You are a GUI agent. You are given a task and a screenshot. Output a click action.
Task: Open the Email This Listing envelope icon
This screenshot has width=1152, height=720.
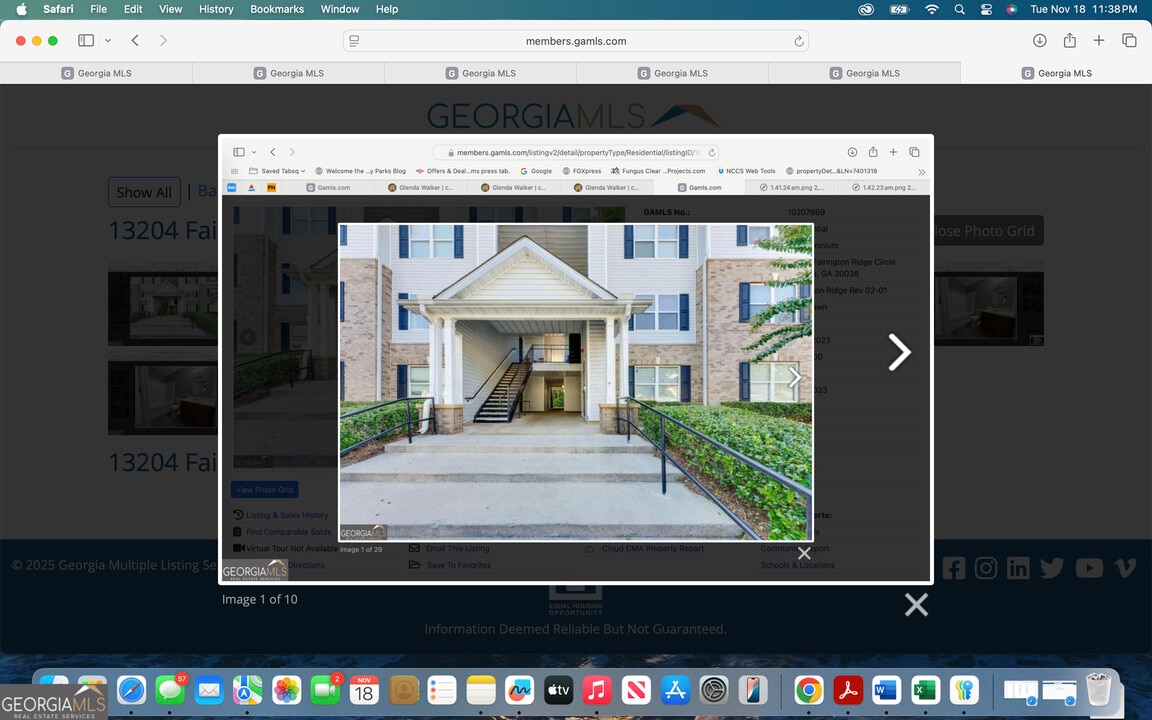(x=413, y=548)
